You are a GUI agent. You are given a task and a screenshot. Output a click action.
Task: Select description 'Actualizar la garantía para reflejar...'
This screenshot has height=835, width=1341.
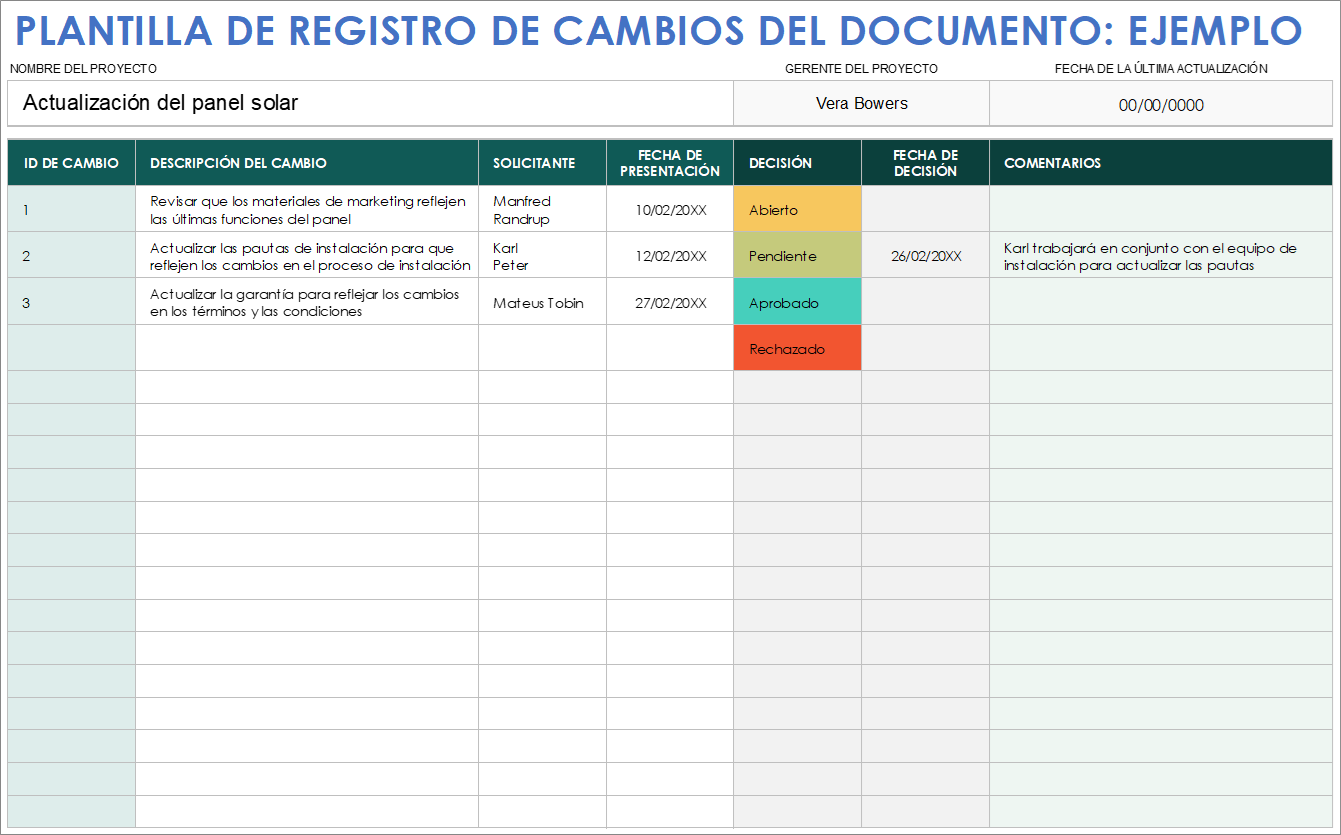click(x=307, y=302)
